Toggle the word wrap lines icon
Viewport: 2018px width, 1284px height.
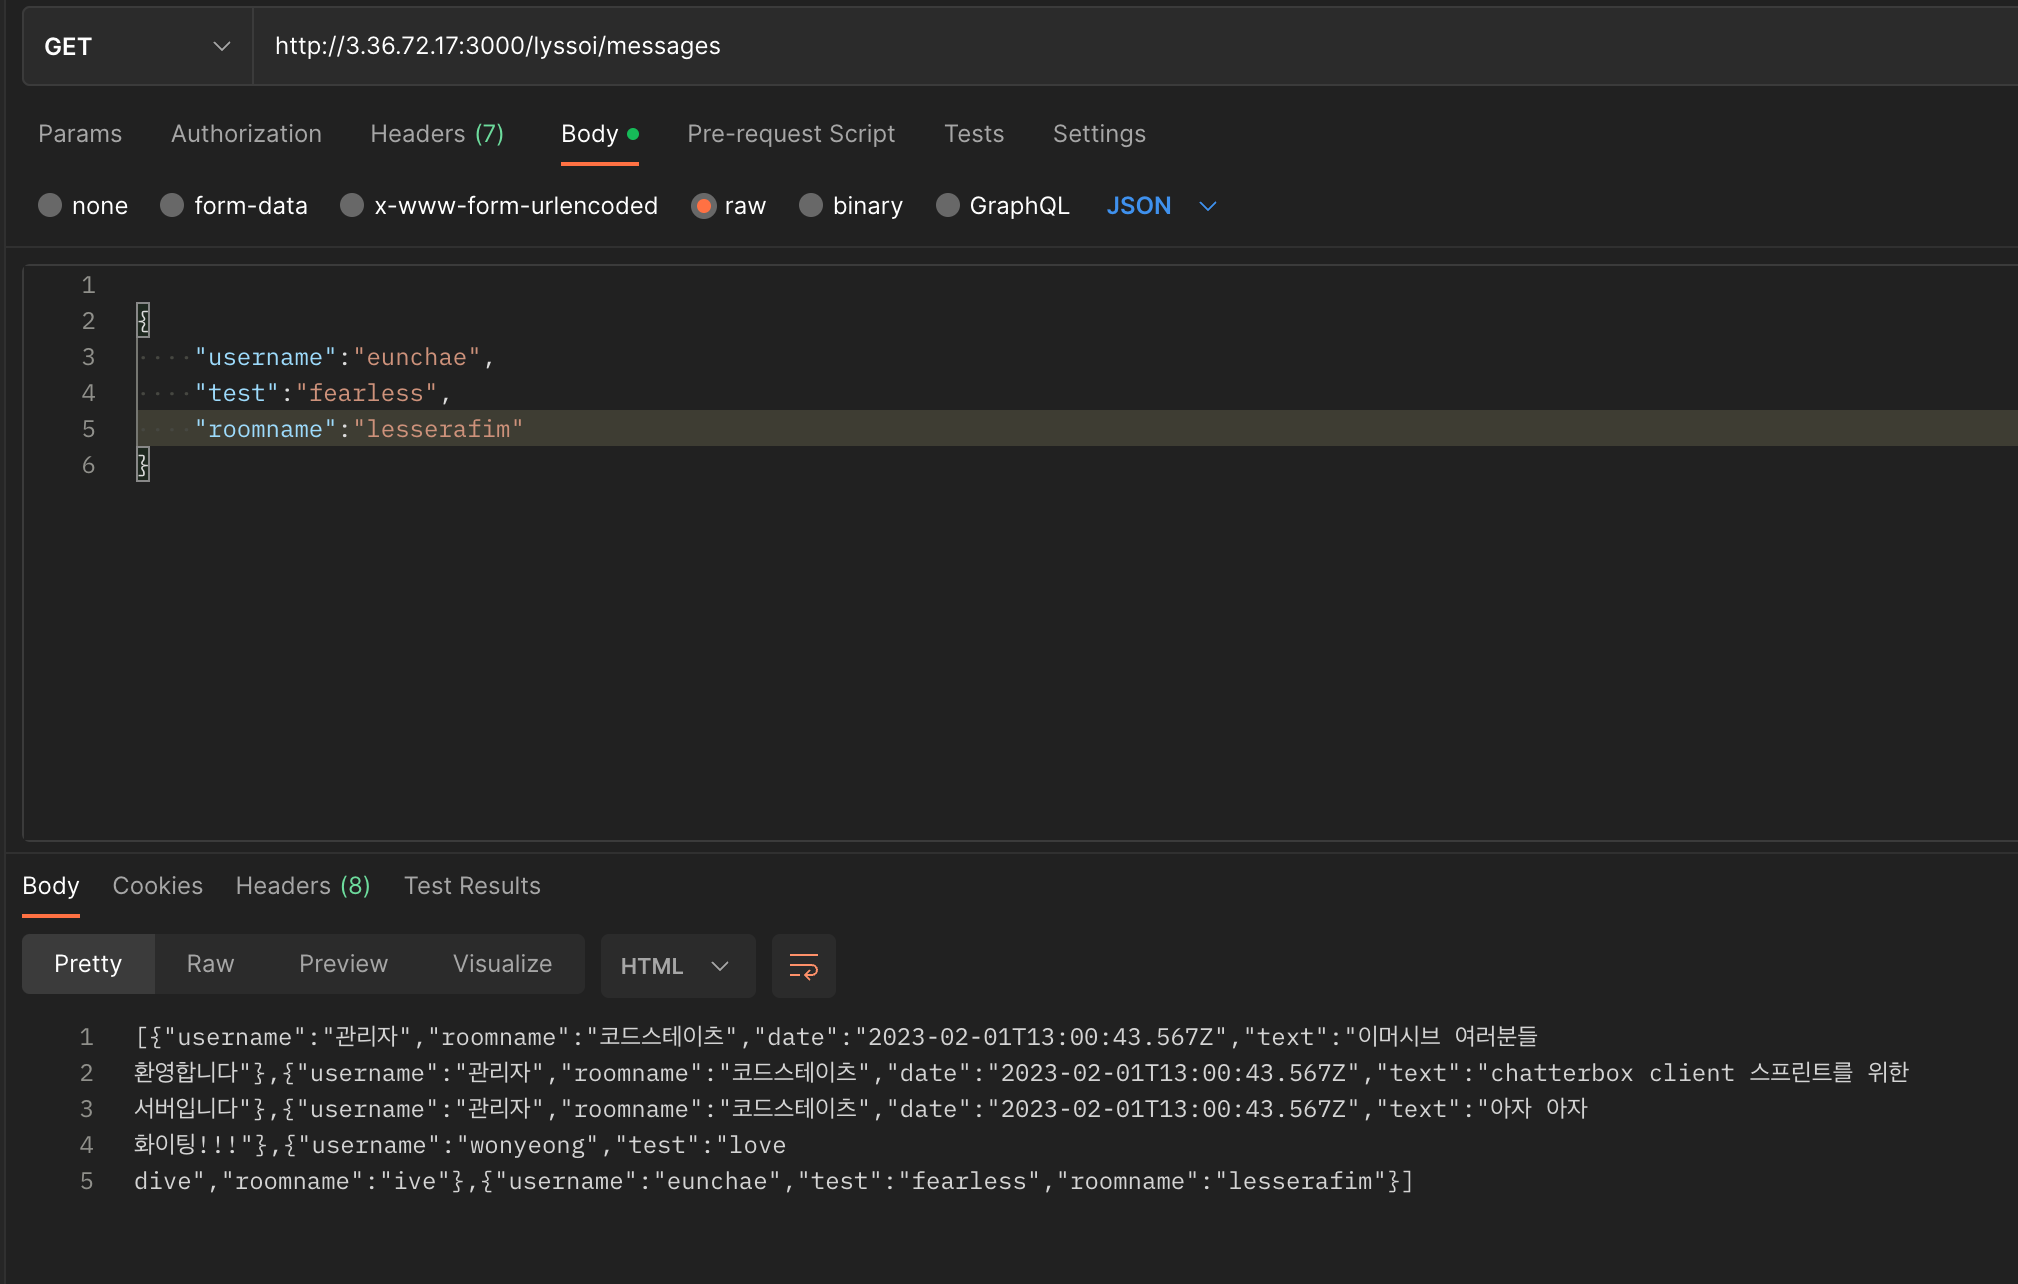(x=803, y=966)
